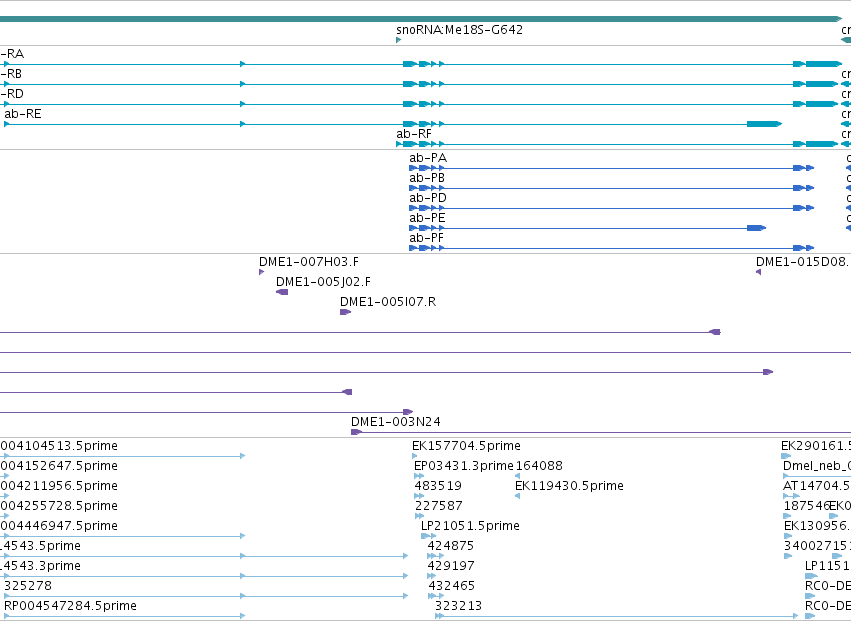Select the small arrow glyph under snoRNA:Me18S-G642
Screen dimensions: 851x621
point(399,40)
